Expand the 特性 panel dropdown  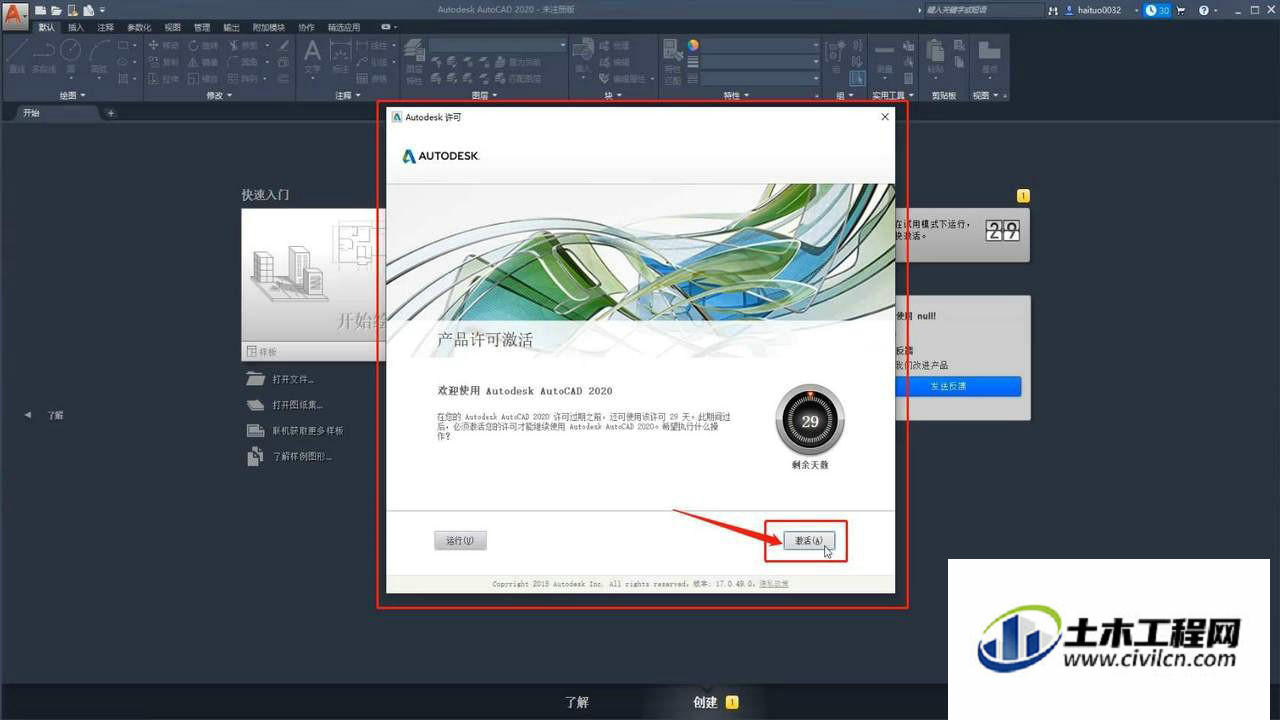click(x=736, y=95)
